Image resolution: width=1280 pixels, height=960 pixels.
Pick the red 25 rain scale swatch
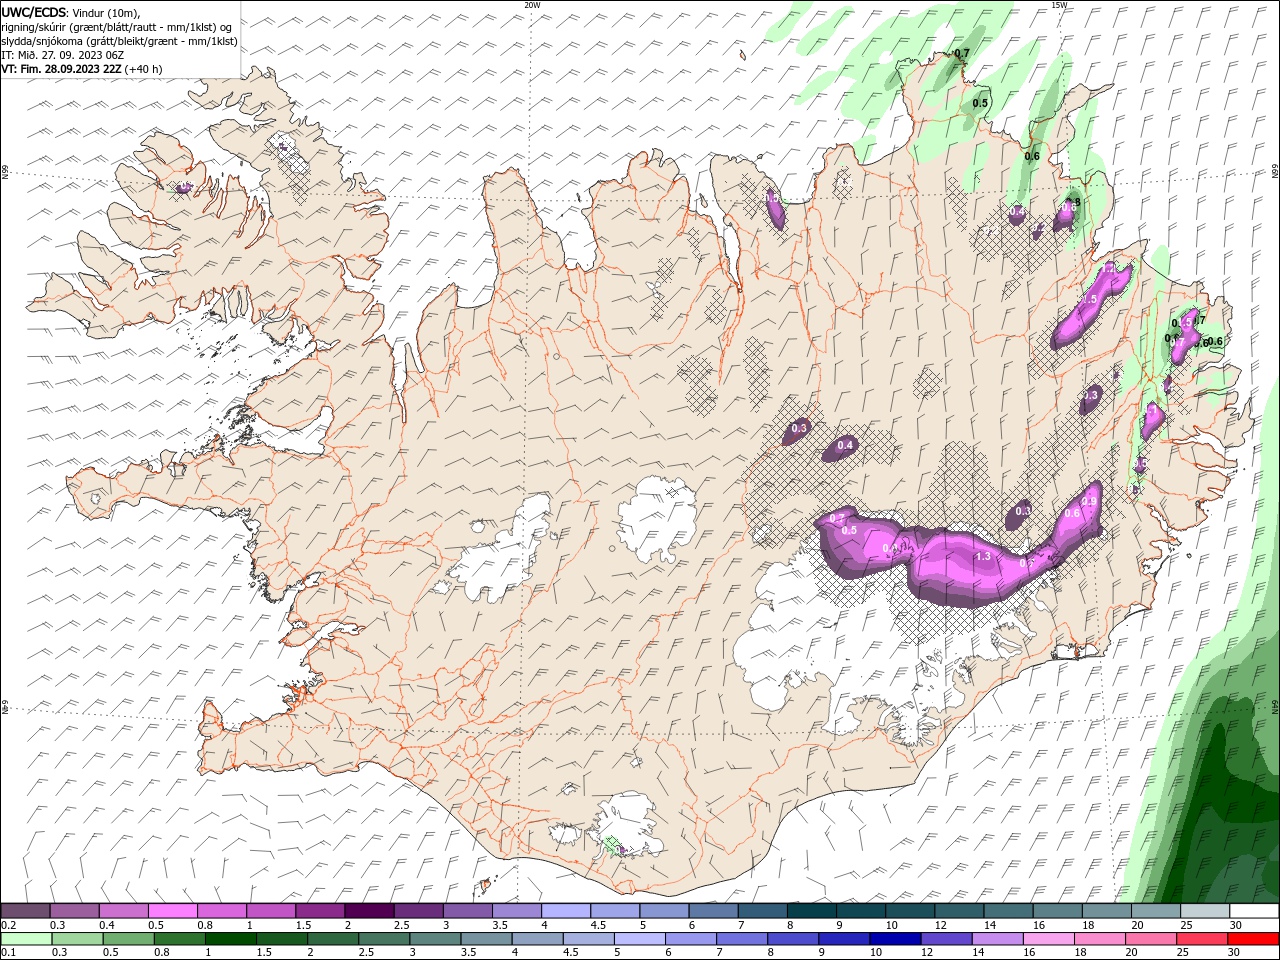tap(1203, 939)
